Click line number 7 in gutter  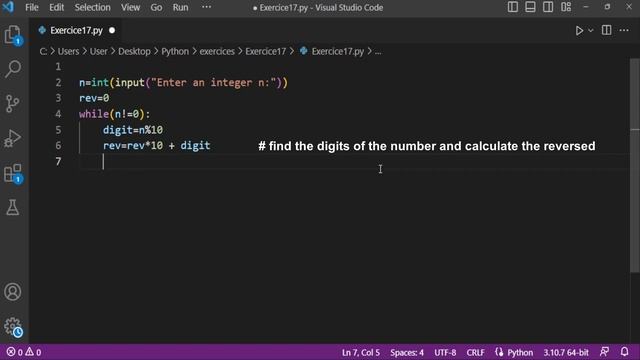[x=58, y=162]
